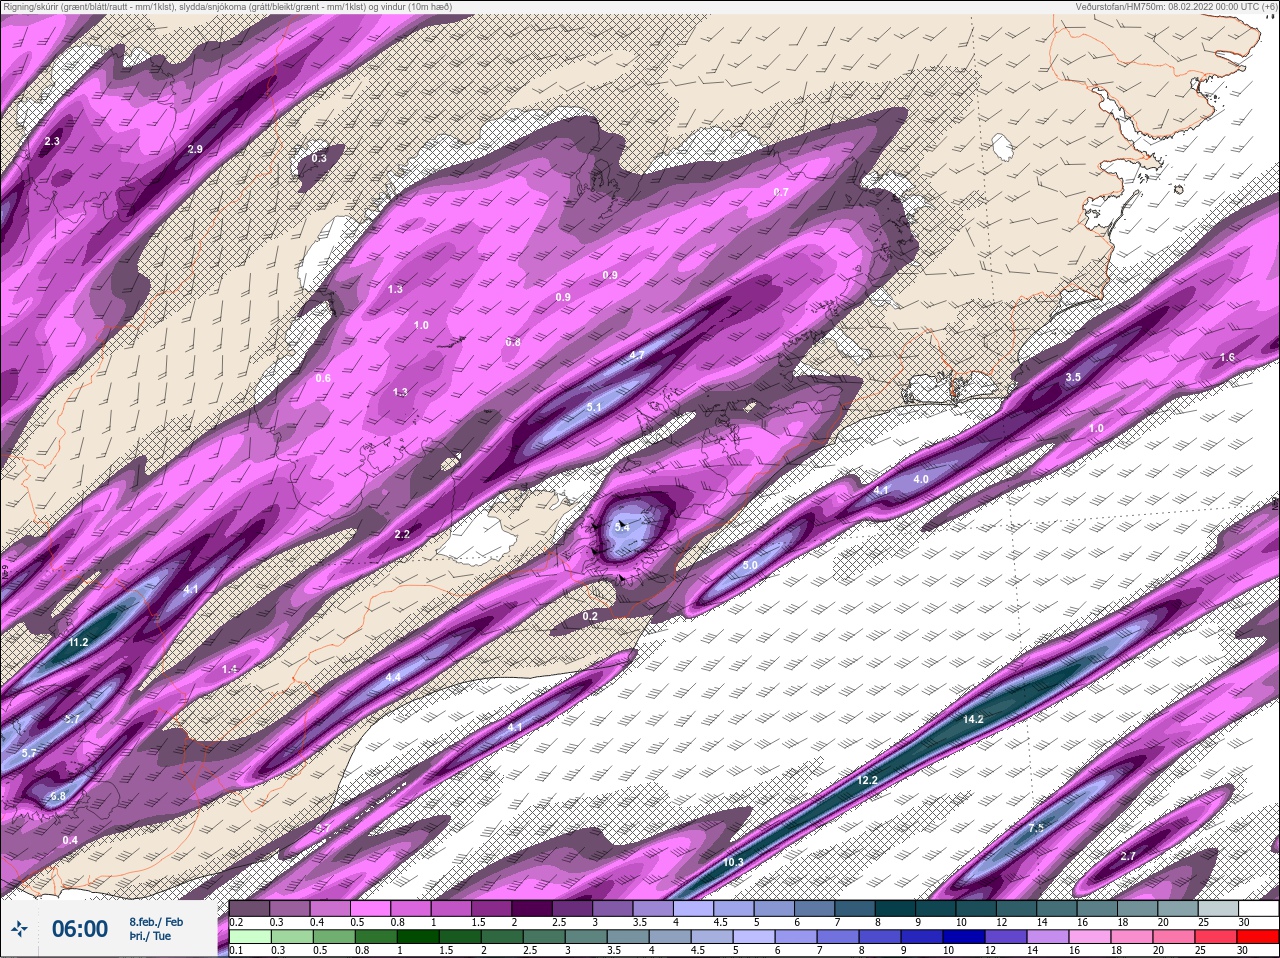Click the 1.6 value label on the map

pos(1227,358)
